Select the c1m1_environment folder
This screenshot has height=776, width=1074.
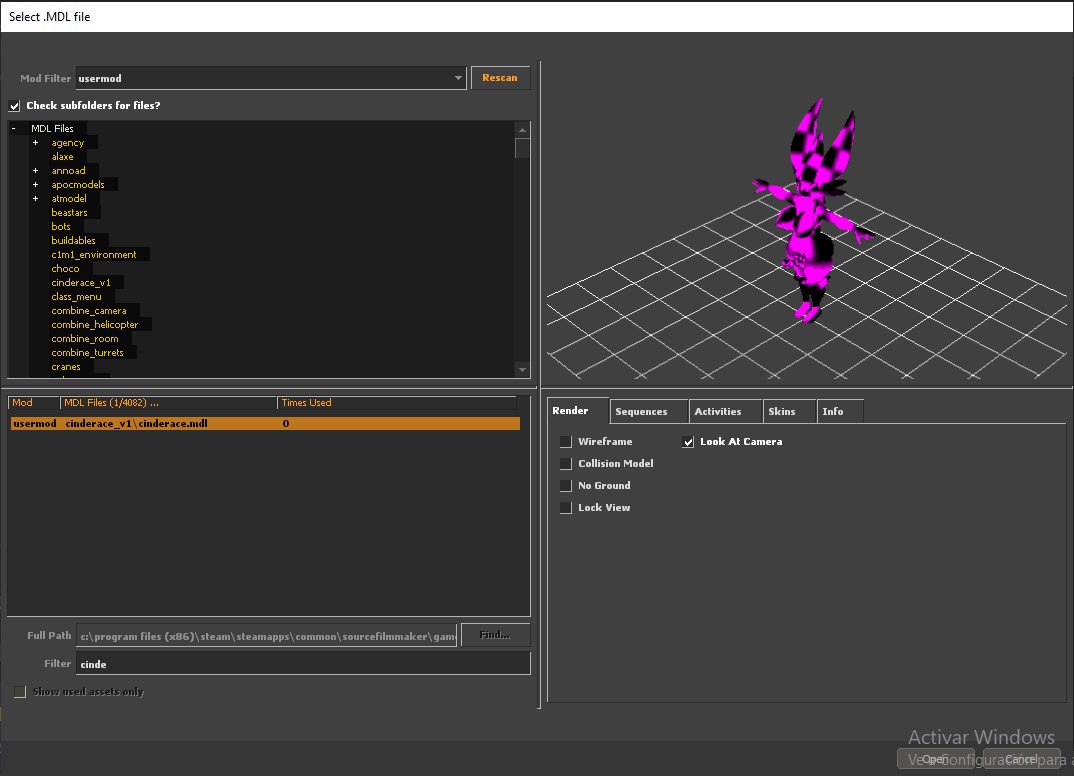click(x=94, y=255)
